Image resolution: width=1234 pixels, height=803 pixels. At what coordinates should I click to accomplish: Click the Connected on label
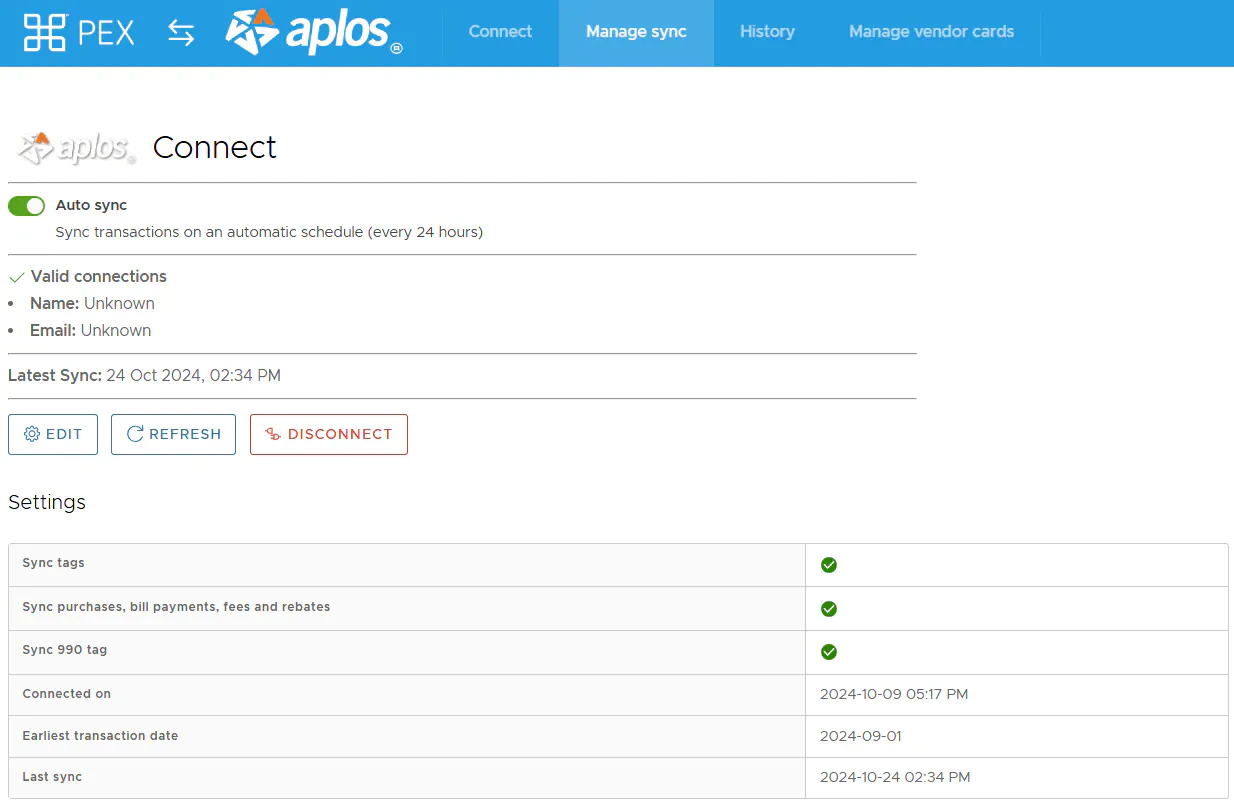click(67, 694)
